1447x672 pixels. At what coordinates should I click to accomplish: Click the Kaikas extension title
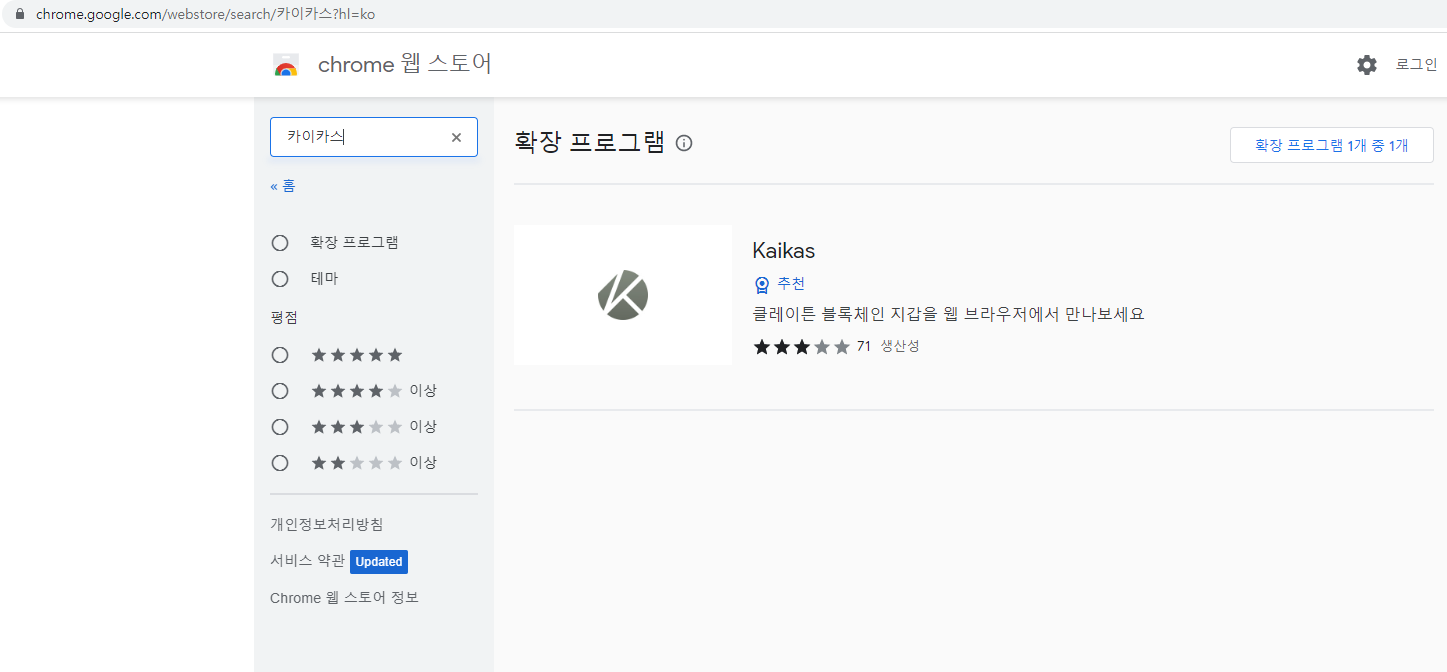point(783,250)
